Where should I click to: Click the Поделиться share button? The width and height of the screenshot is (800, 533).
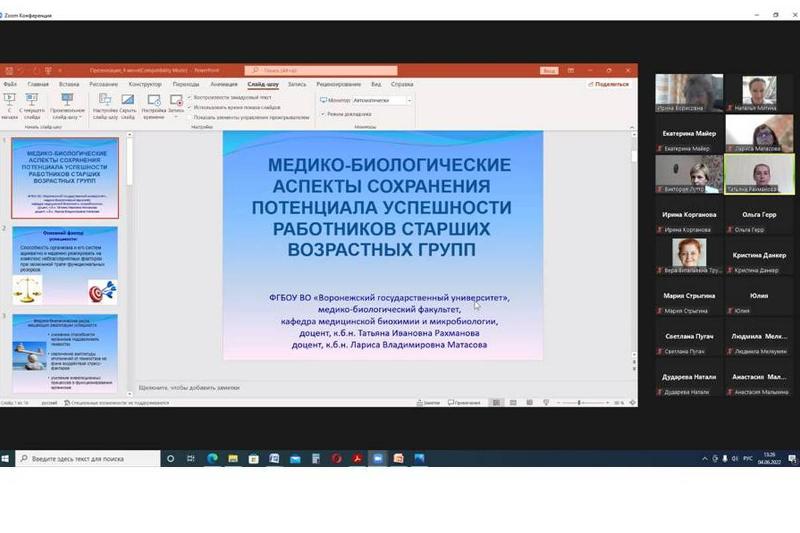click(x=609, y=85)
